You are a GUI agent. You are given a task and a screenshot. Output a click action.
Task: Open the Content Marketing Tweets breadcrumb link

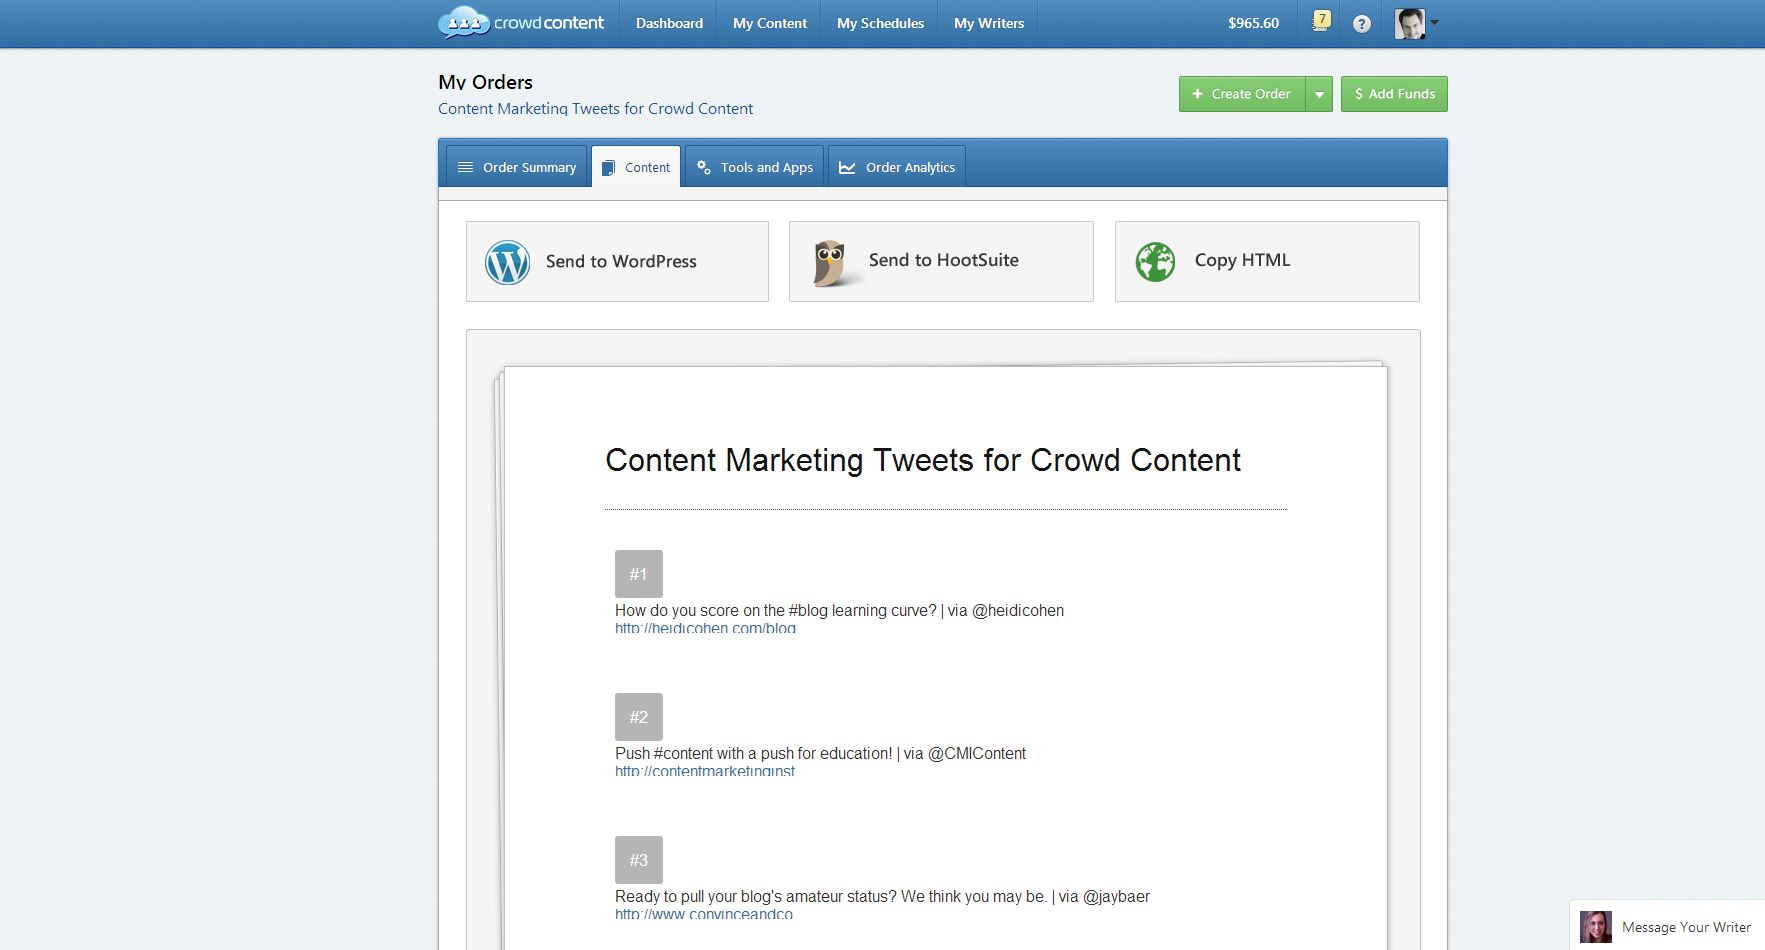595,109
